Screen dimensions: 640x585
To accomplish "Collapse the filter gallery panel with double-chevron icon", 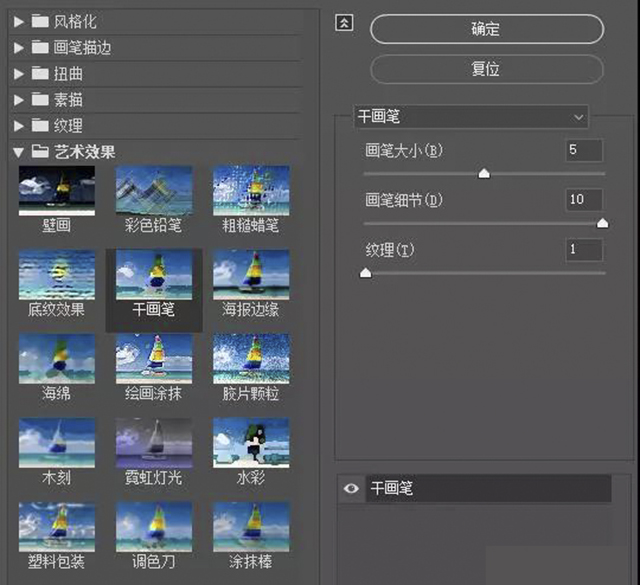I will tap(344, 23).
